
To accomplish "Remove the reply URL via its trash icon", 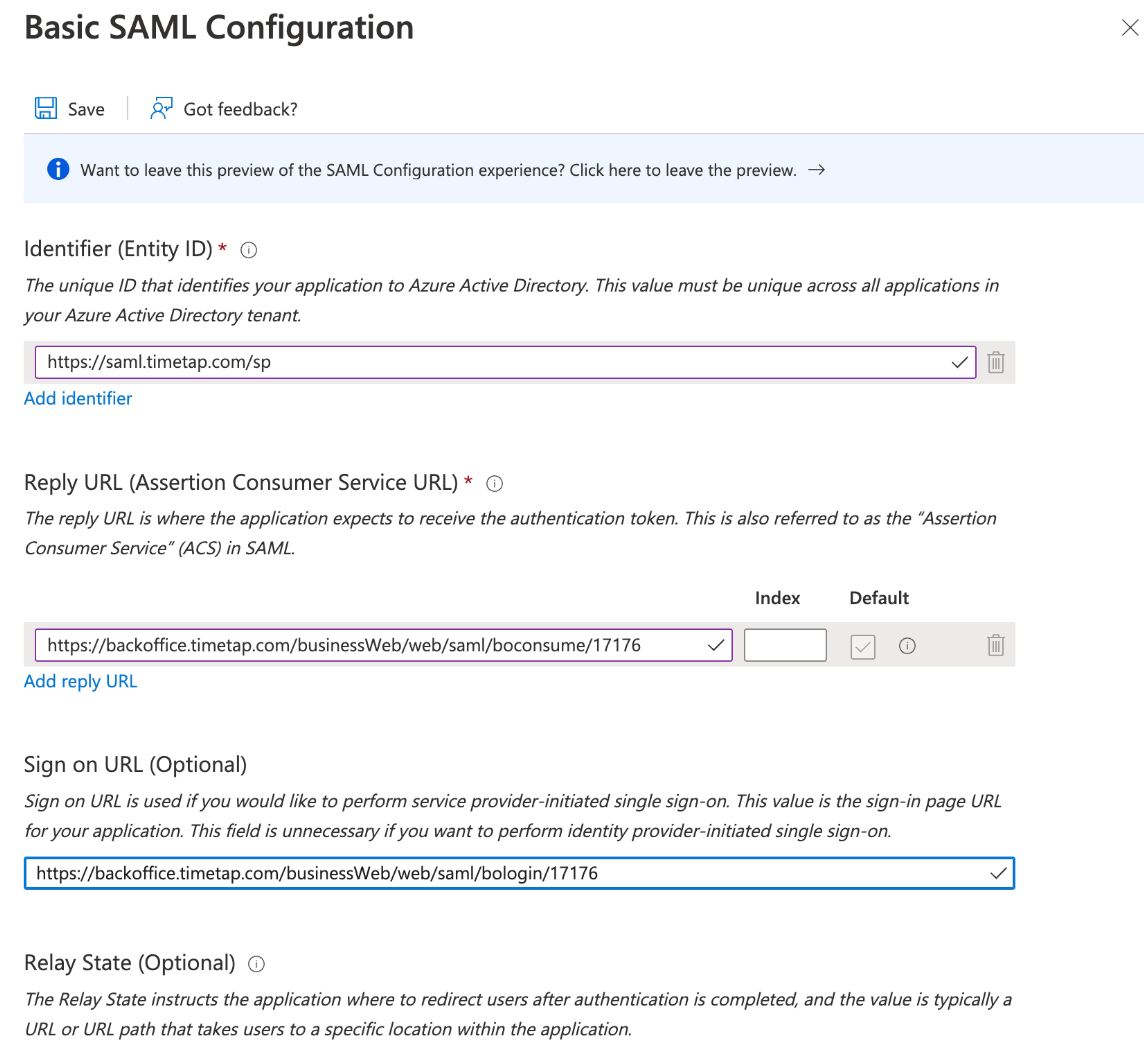I will 995,645.
